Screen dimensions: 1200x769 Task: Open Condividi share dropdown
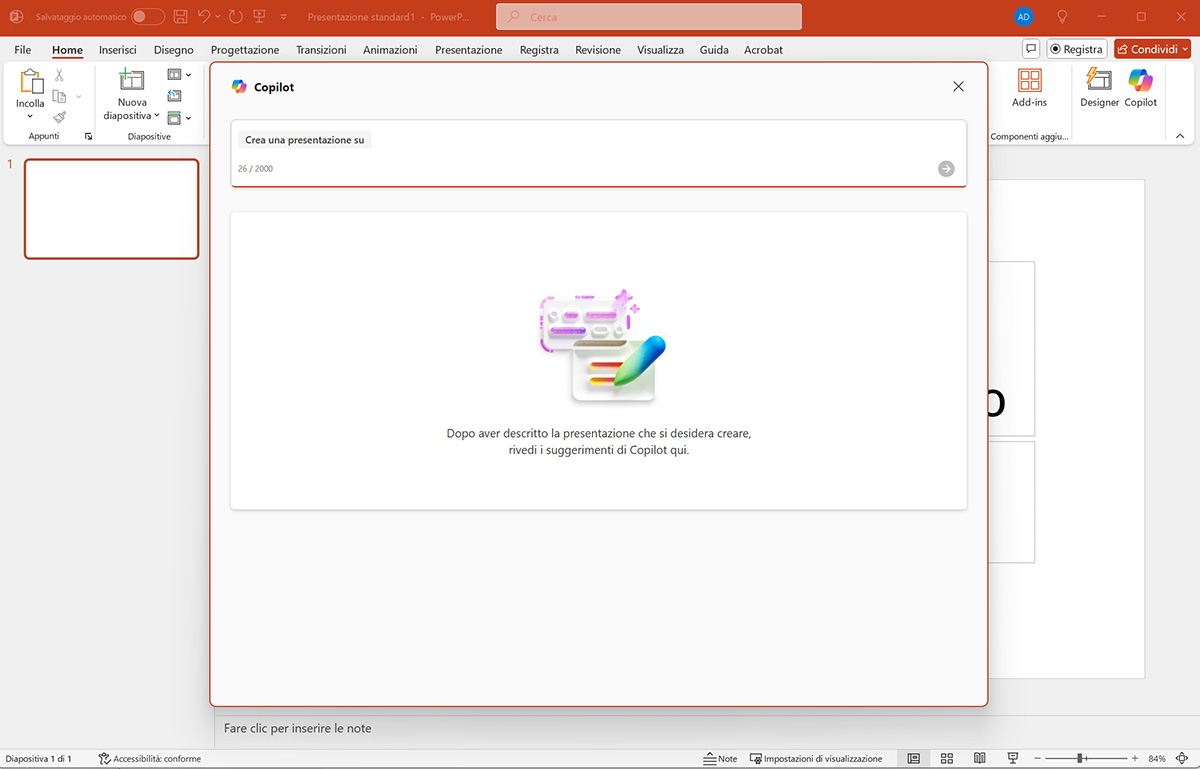click(x=1186, y=49)
